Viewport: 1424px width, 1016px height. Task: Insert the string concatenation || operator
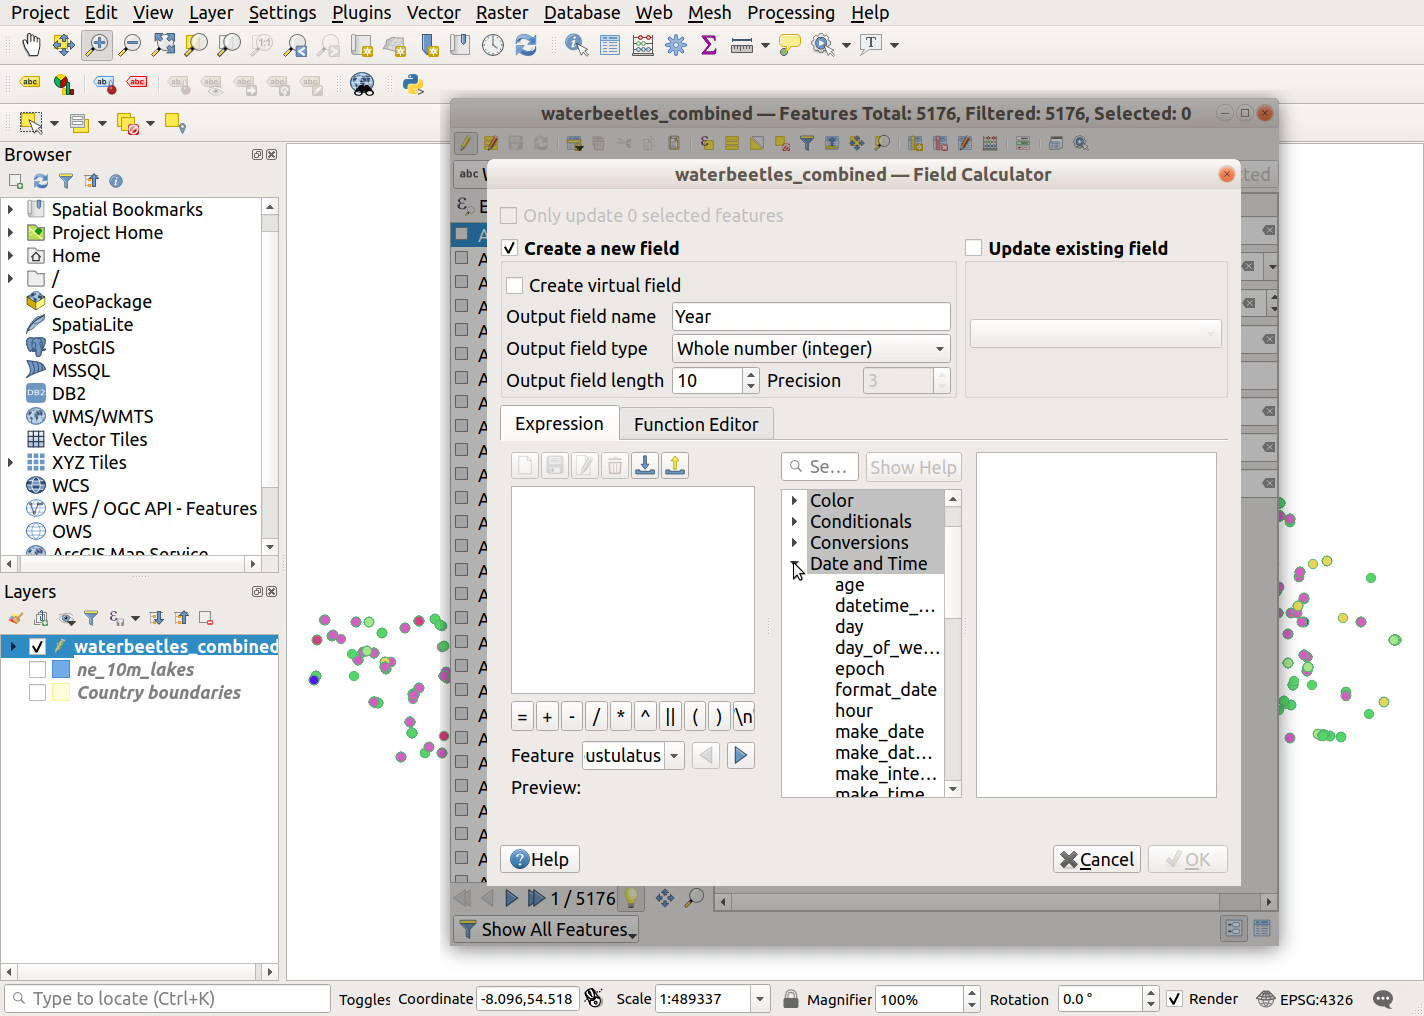pyautogui.click(x=670, y=717)
